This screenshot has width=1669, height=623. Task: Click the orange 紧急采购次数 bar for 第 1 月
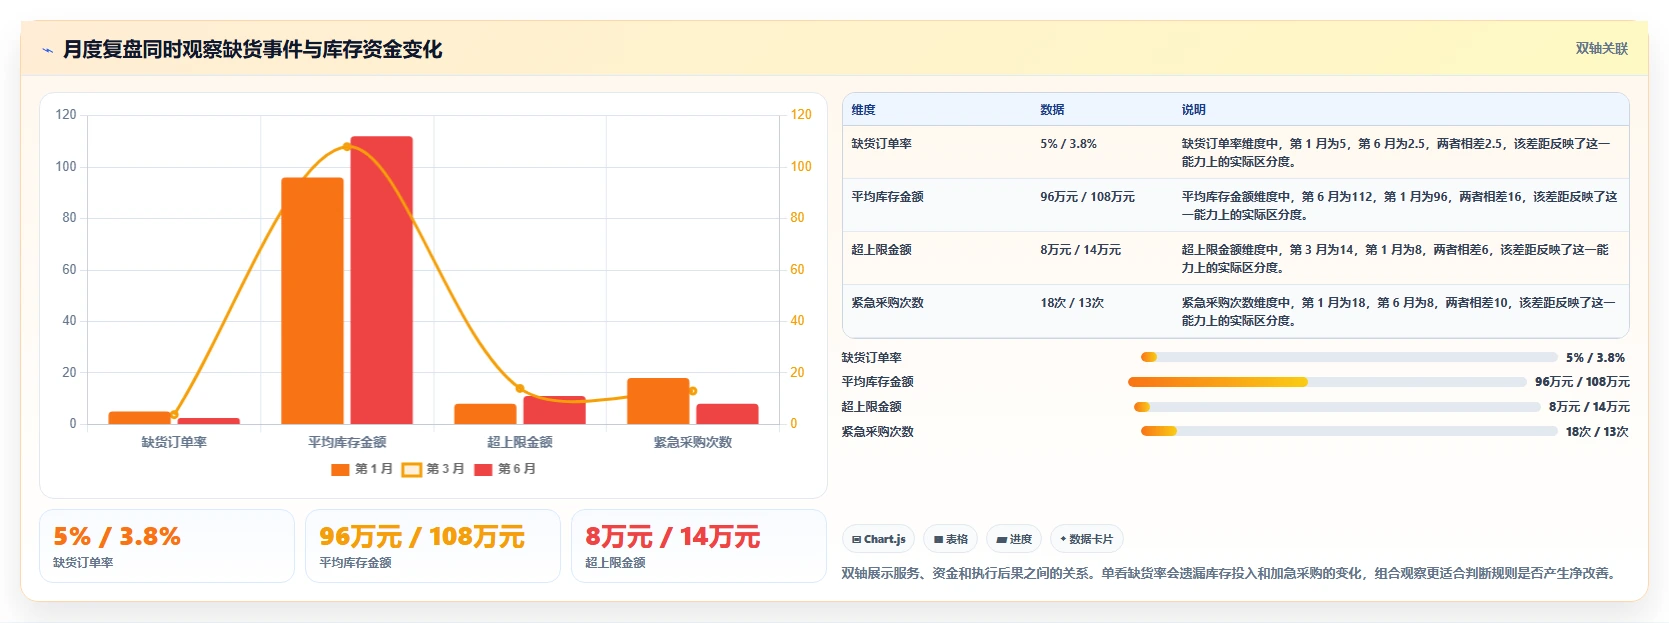(x=658, y=401)
